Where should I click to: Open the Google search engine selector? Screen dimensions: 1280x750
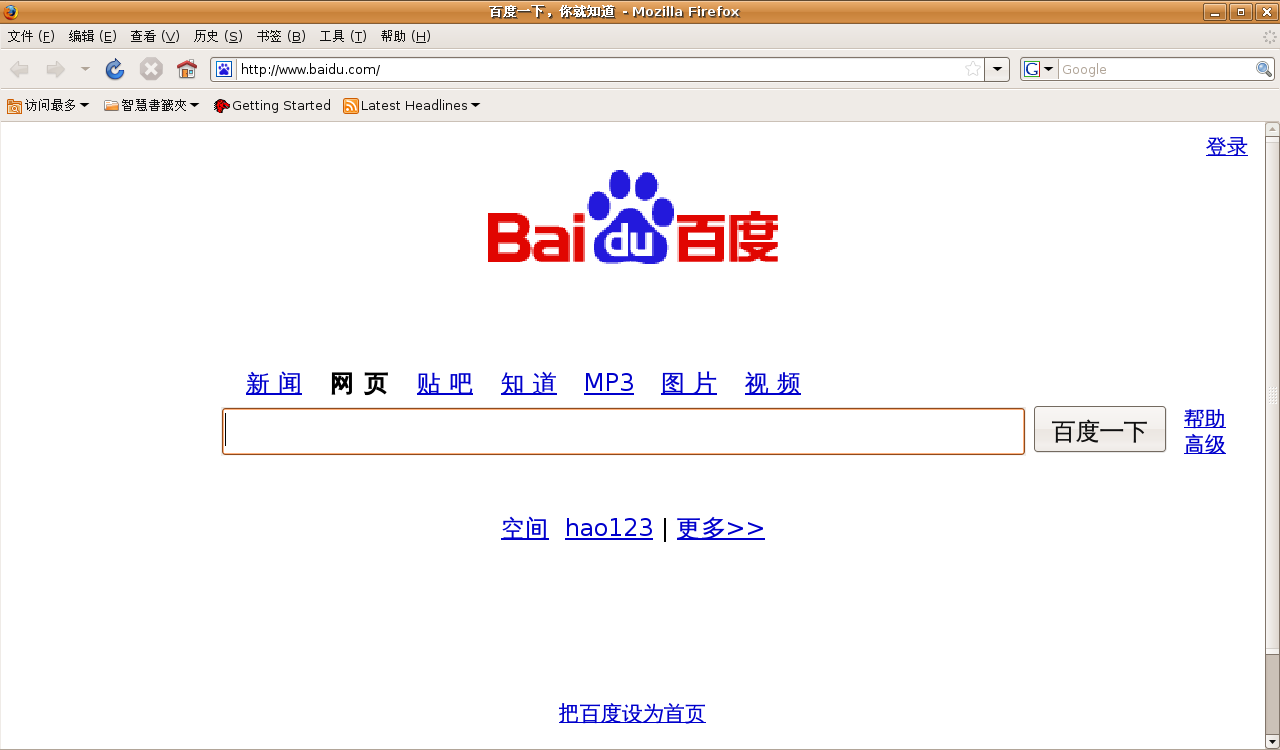tap(1039, 69)
